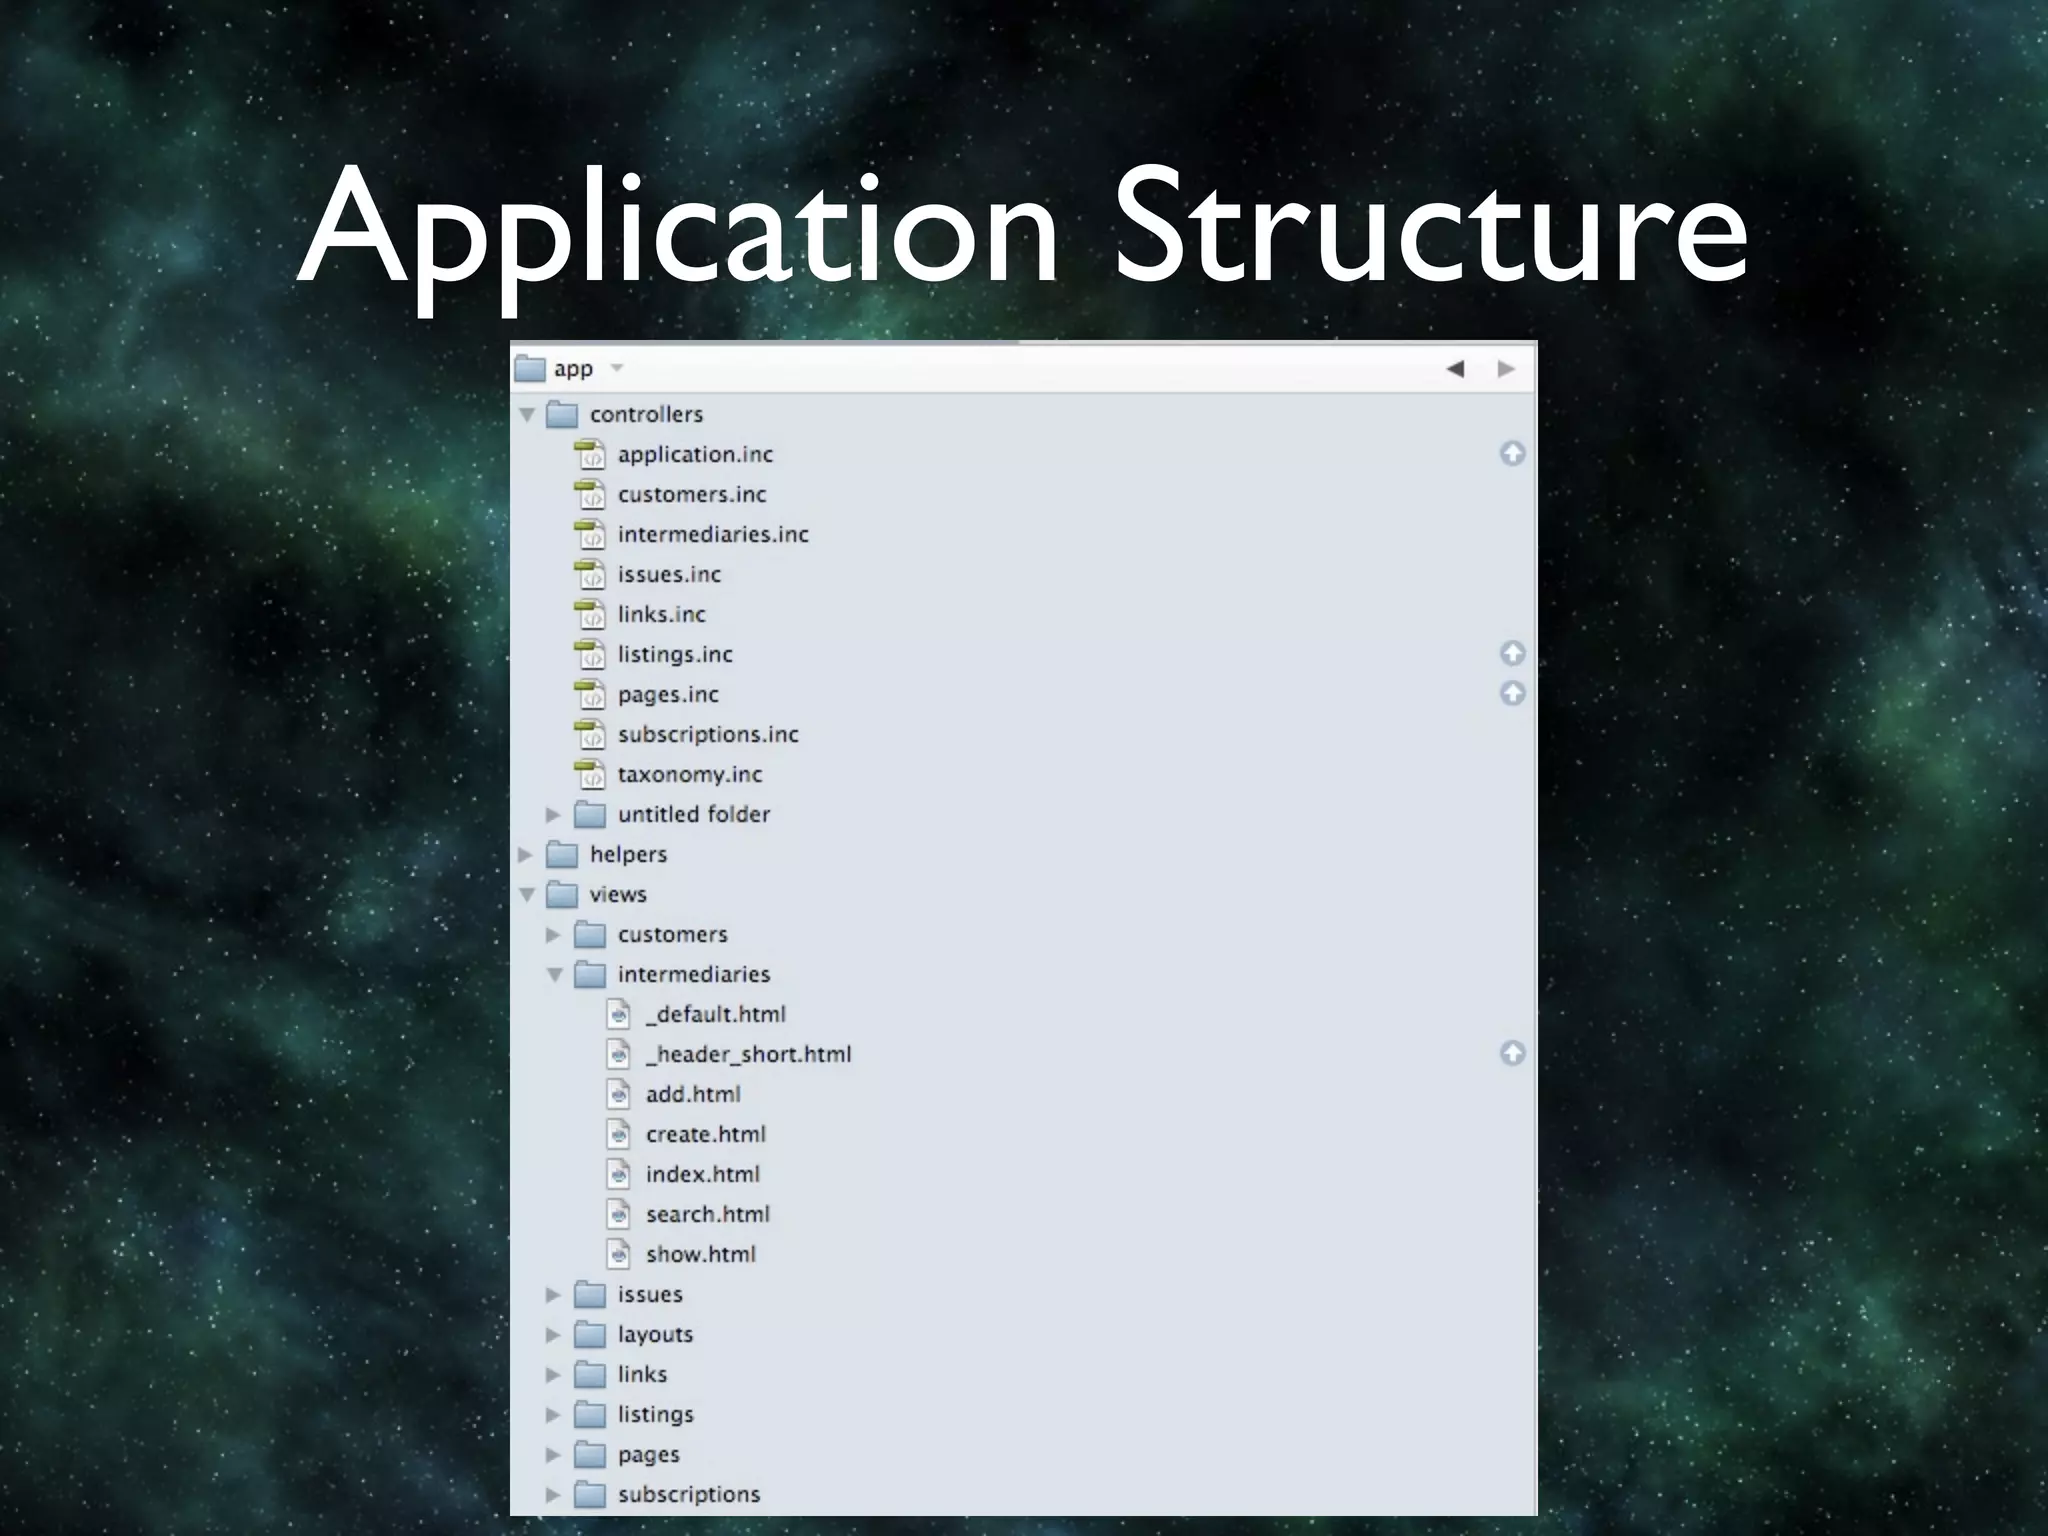Click the controllers folder icon
Image resolution: width=2048 pixels, height=1536 pixels.
click(x=562, y=414)
